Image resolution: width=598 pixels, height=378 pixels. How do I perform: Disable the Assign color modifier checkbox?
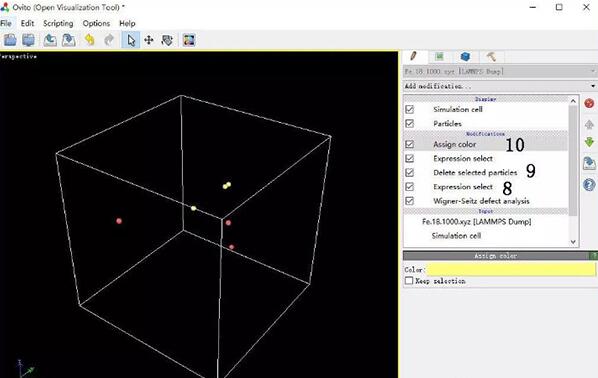click(410, 144)
